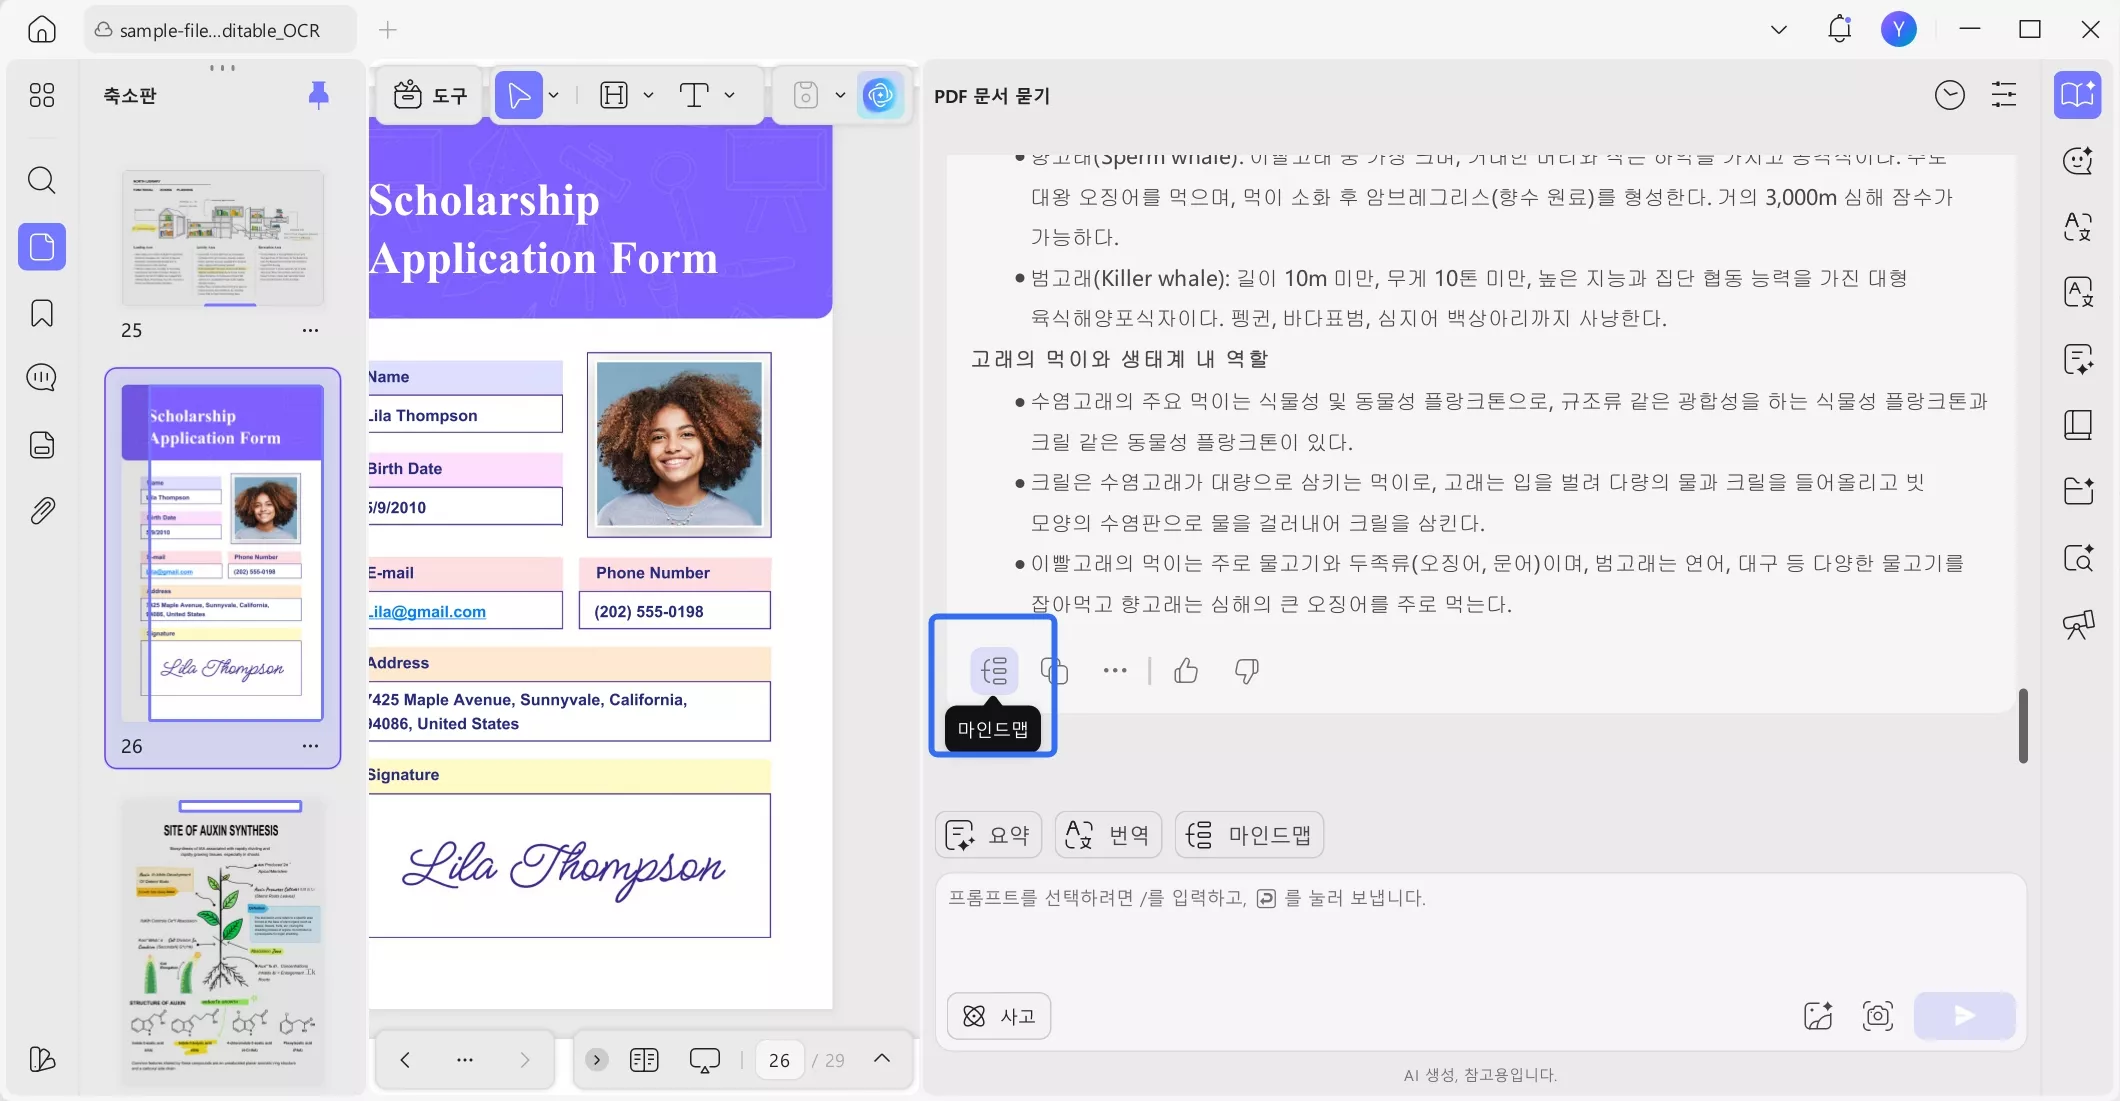Open chat history in the PDF chat panel
The height and width of the screenshot is (1101, 2120).
1948,94
